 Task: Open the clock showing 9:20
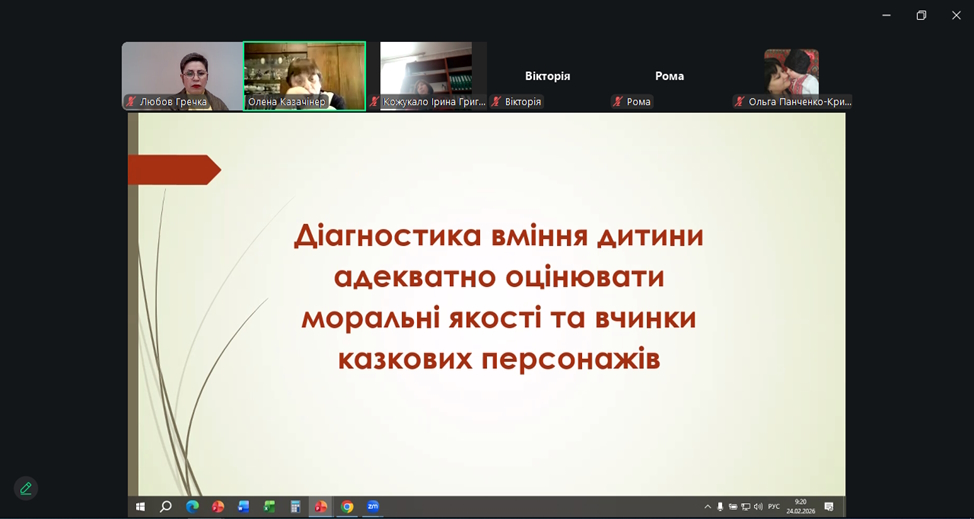click(x=800, y=507)
